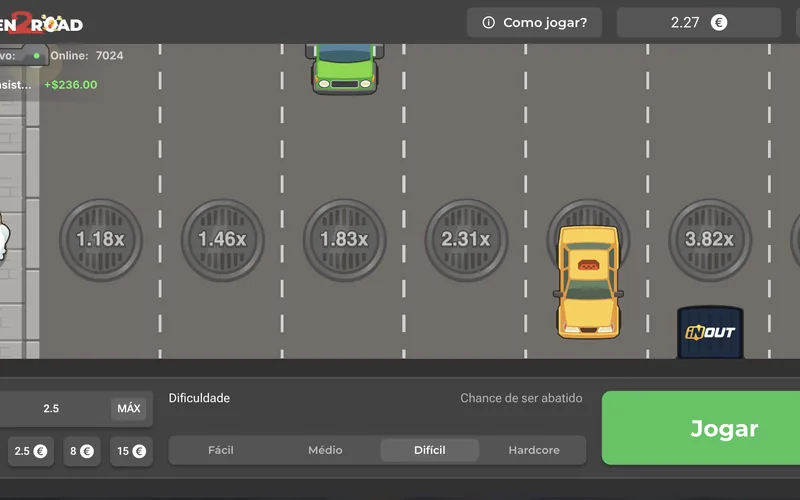Click the balance display showing 2.27
800x500 pixels.
pos(698,22)
